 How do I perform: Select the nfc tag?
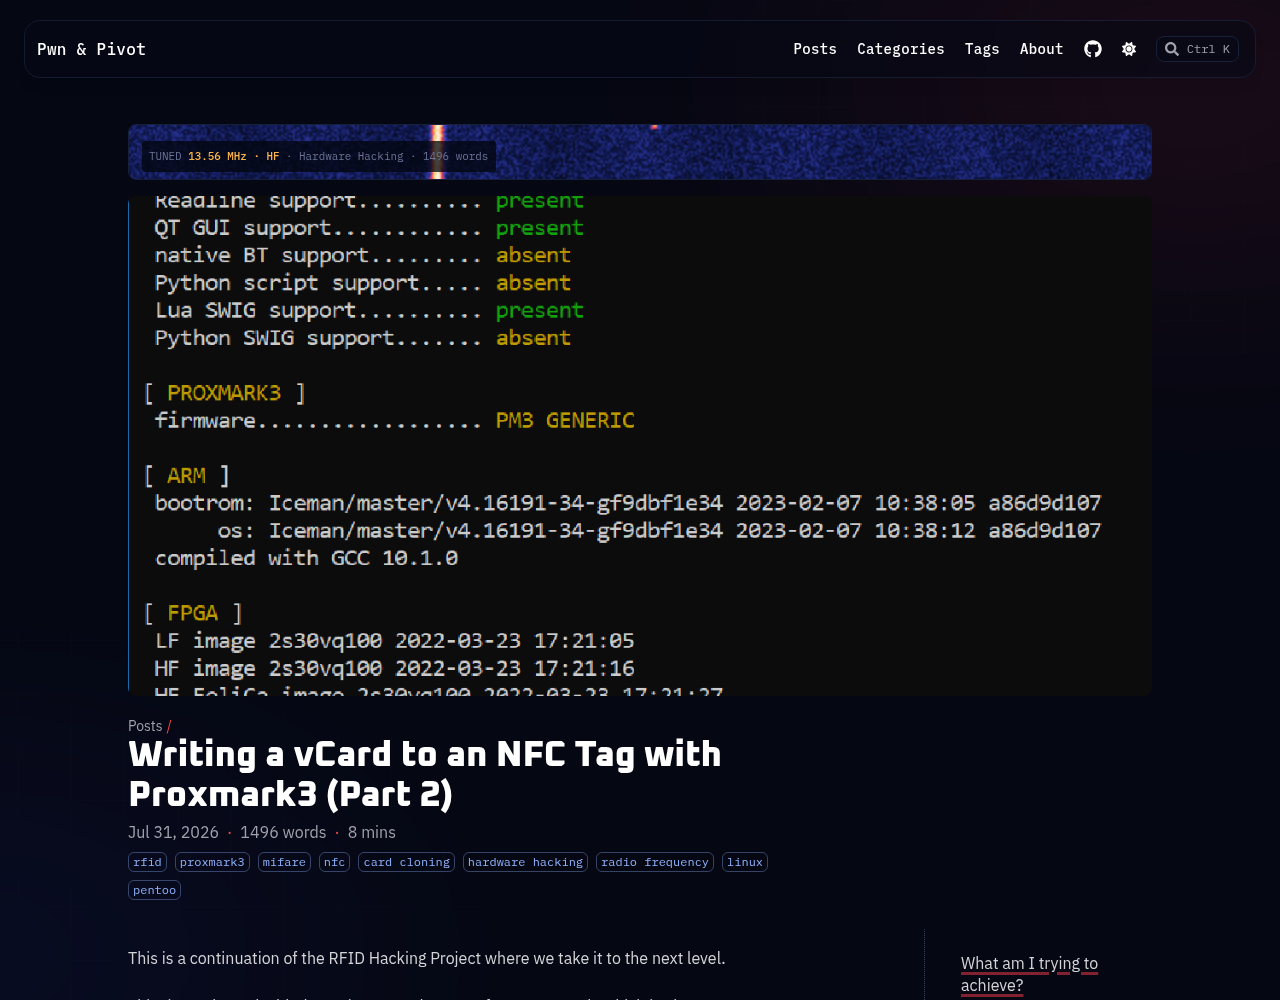[x=334, y=862]
